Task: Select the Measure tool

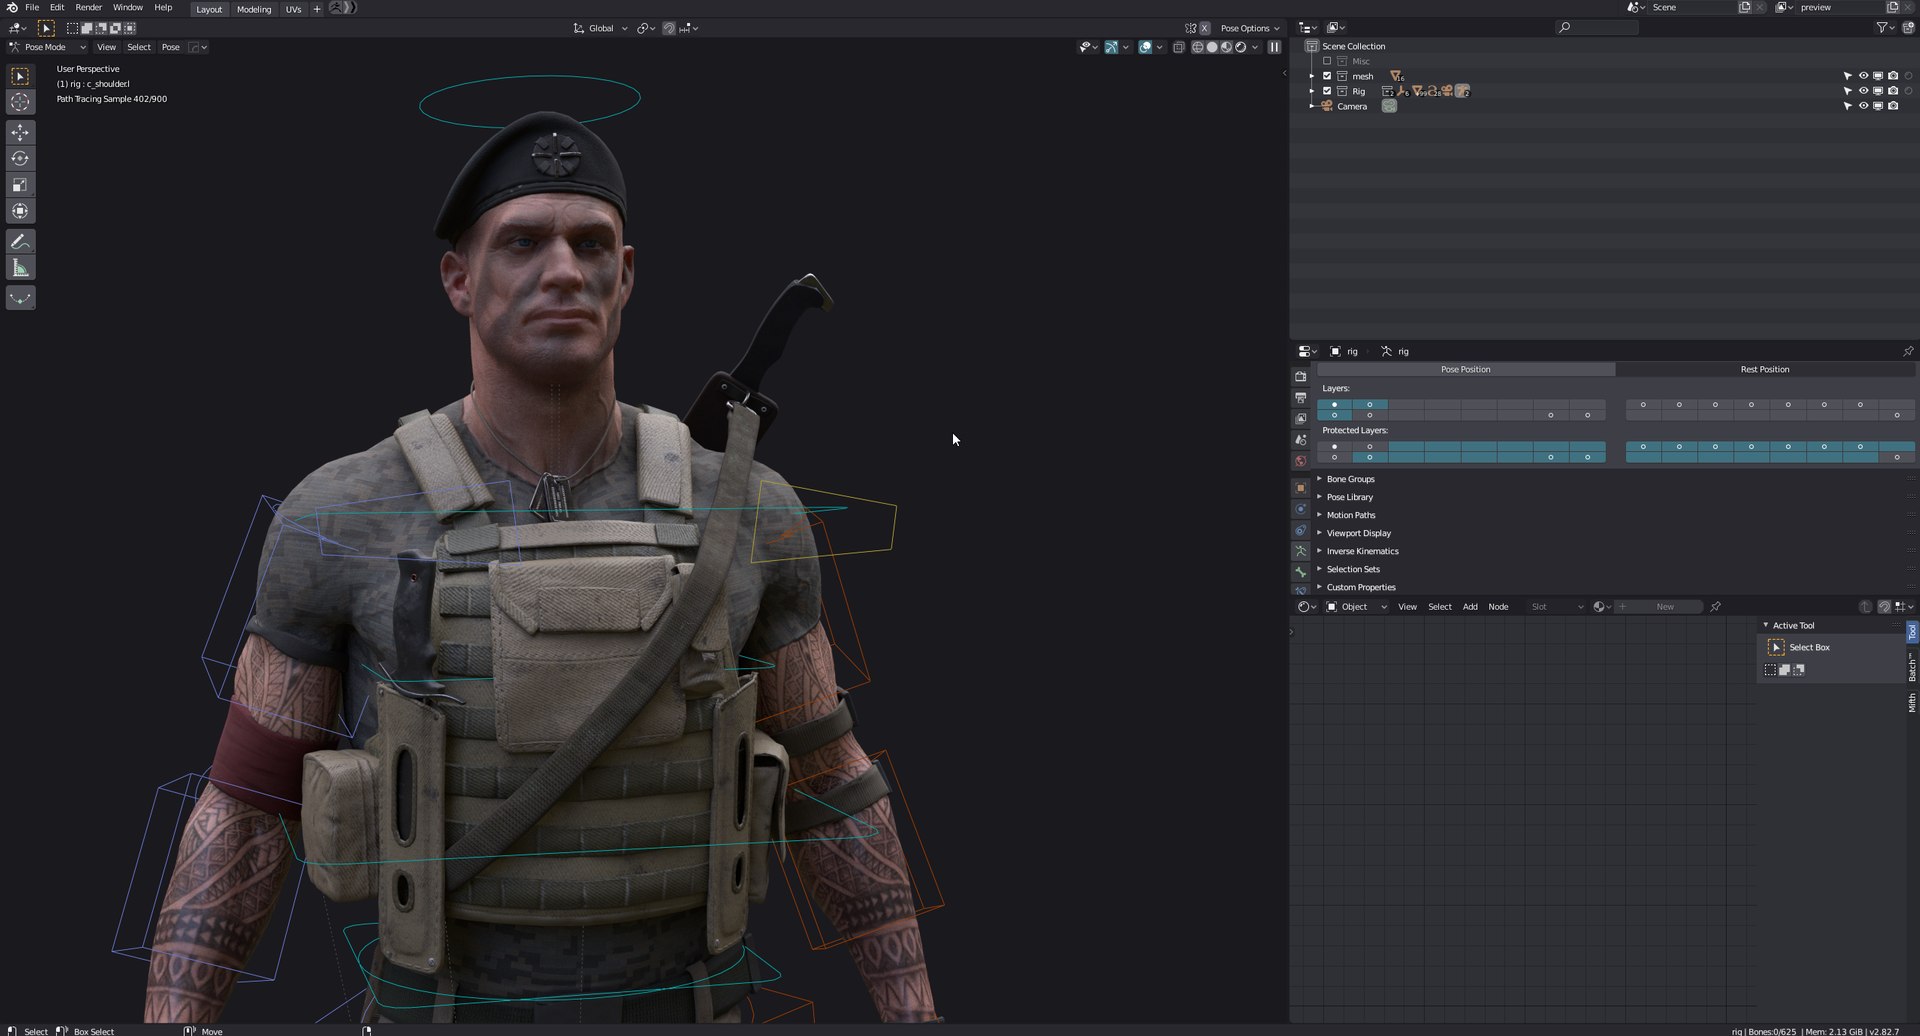Action: tap(20, 268)
